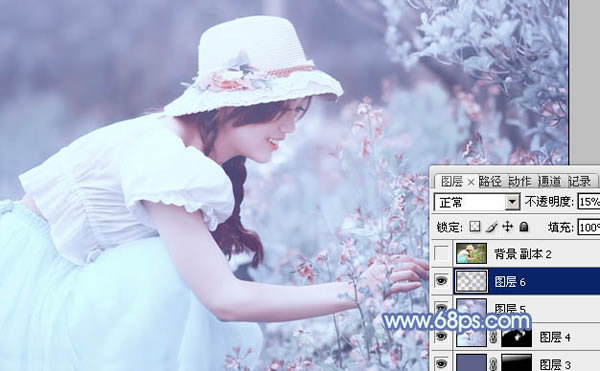Viewport: 600px width, 371px height.
Task: Click the mask link icon on 图层 4
Action: tap(494, 337)
